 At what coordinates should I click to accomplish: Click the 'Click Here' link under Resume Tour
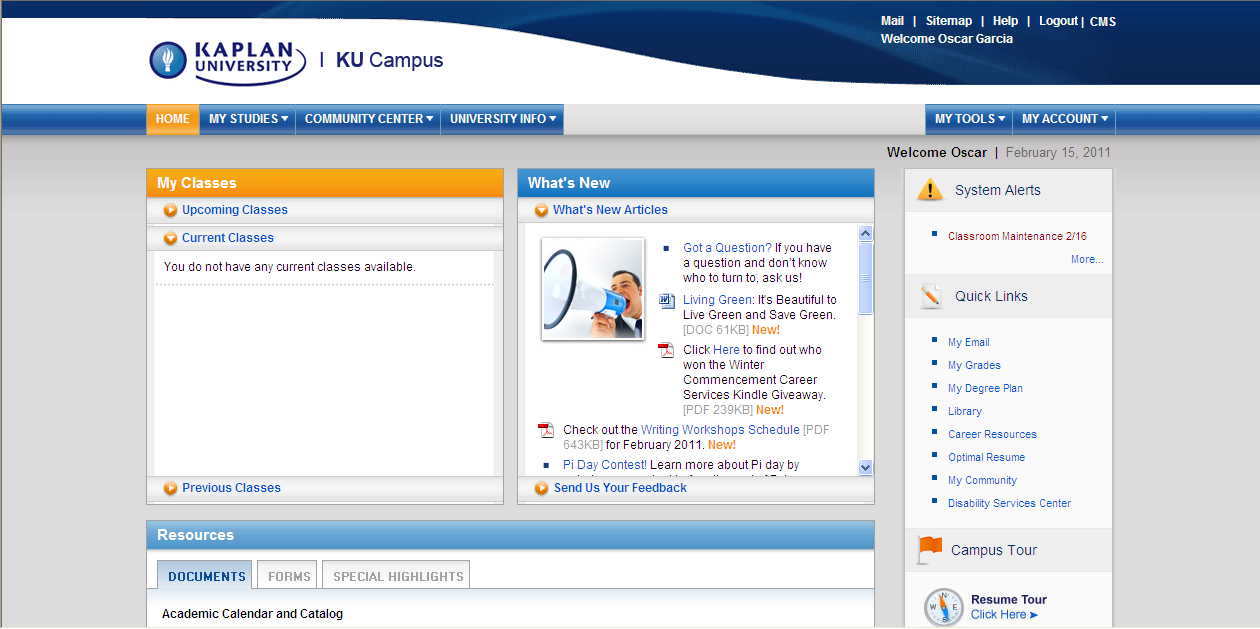click(1004, 615)
